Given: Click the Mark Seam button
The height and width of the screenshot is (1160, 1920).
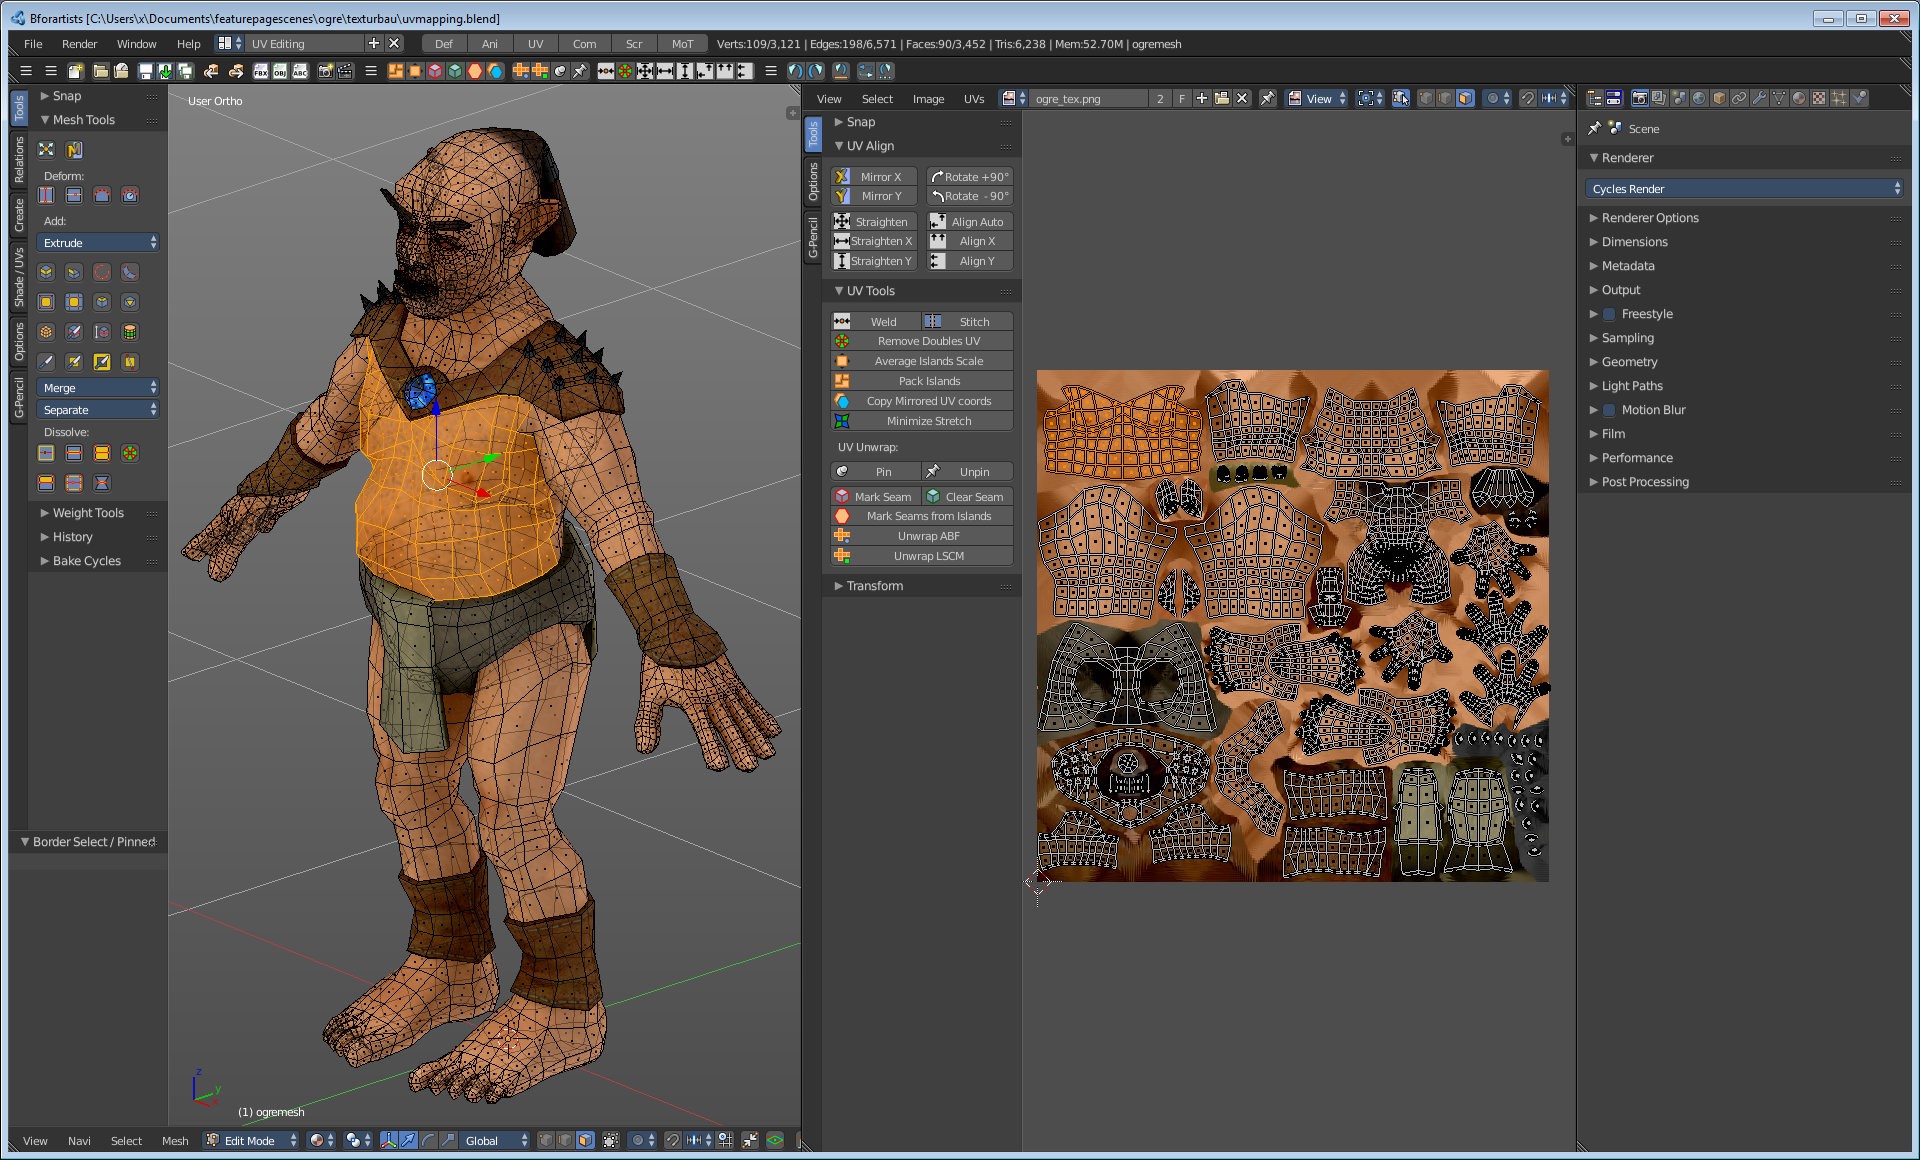Looking at the screenshot, I should (875, 496).
